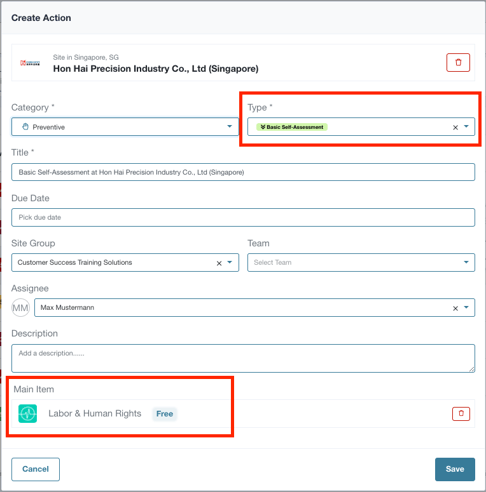Image resolution: width=486 pixels, height=492 pixels.
Task: Cancel the Create Action dialog
Action: click(35, 469)
